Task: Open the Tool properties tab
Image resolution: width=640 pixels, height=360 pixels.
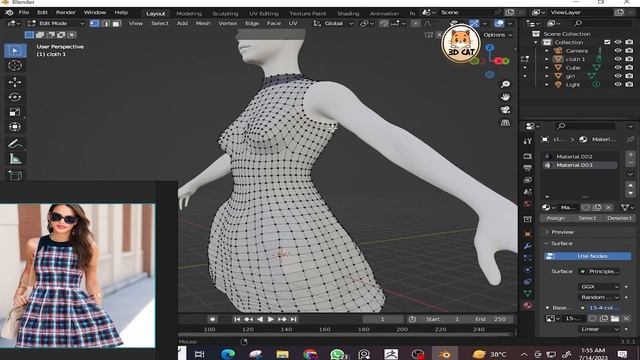Action: pyautogui.click(x=527, y=141)
